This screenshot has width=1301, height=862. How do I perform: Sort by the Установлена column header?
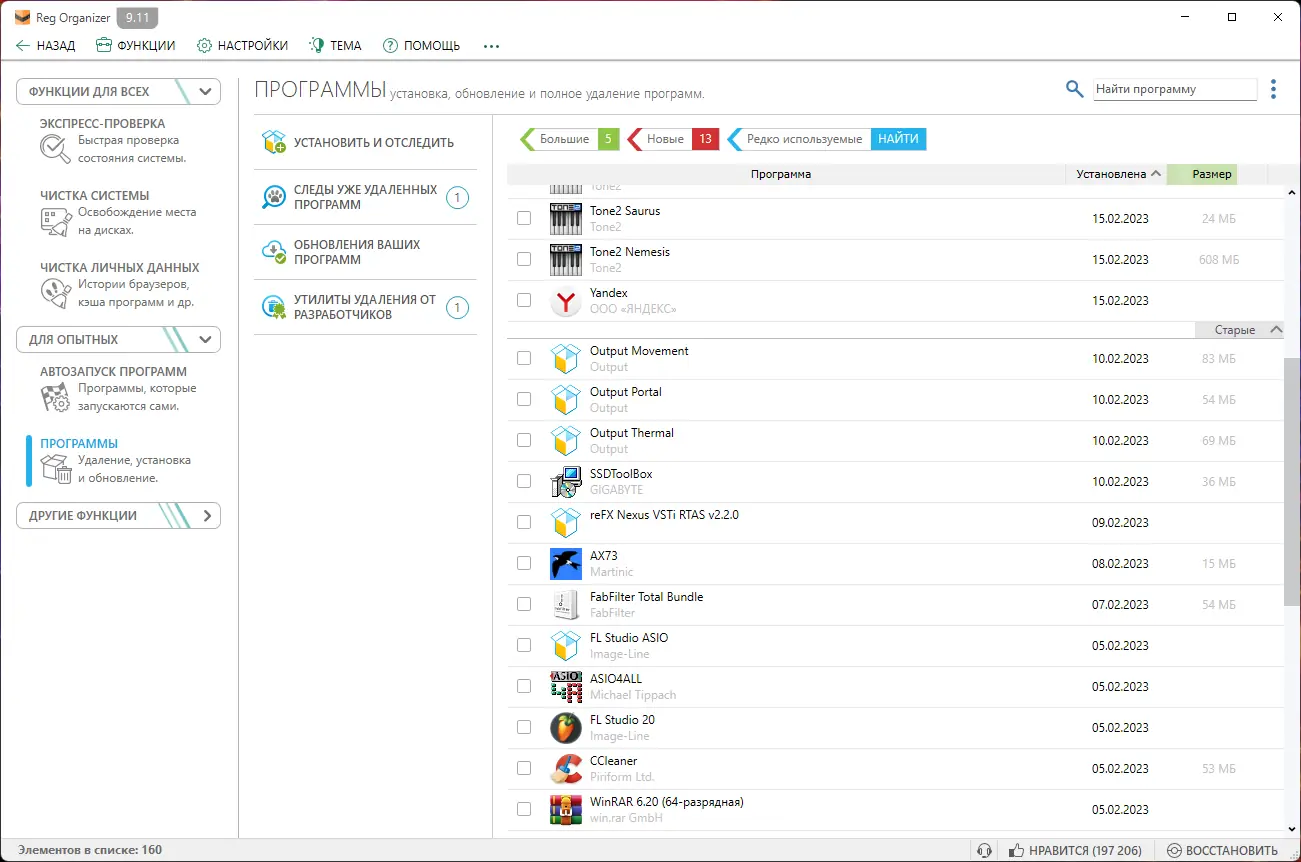tap(1115, 174)
